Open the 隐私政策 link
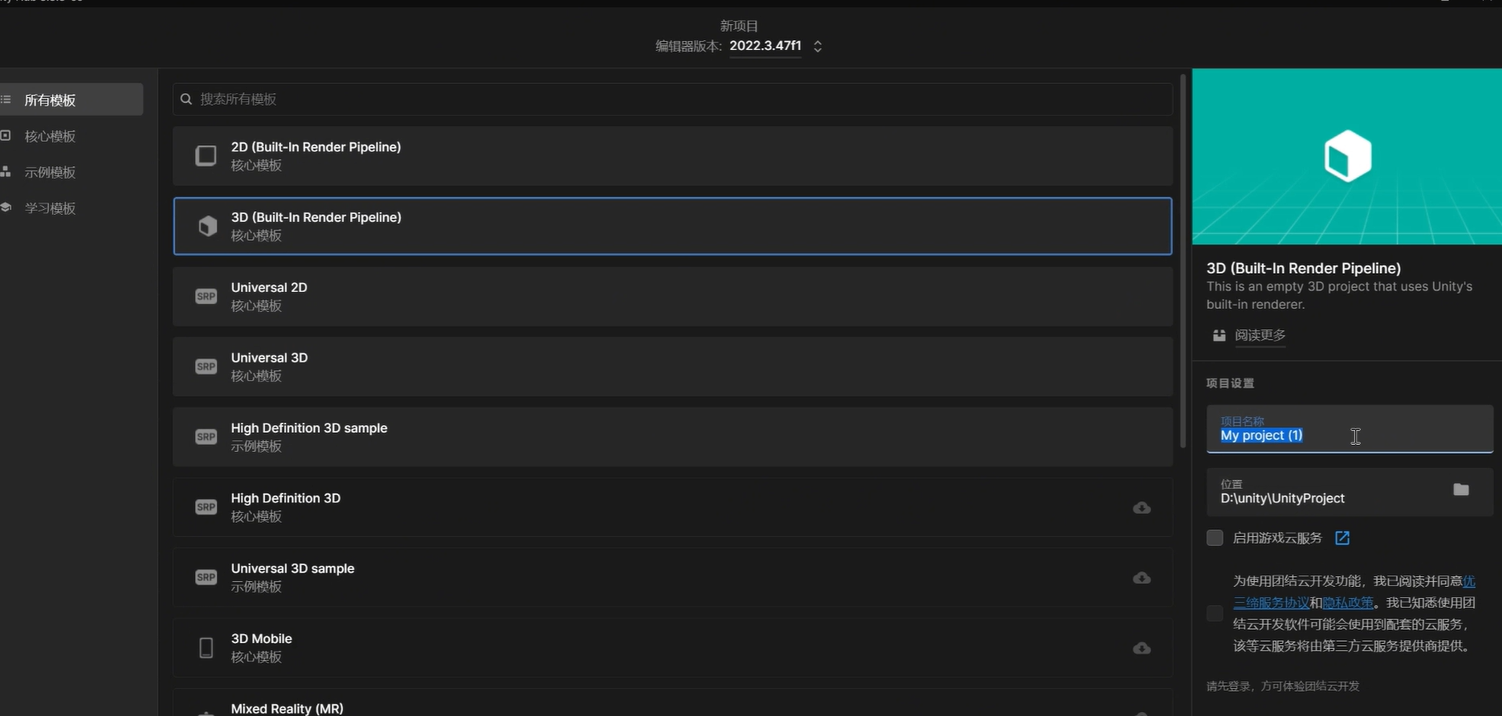Image resolution: width=1502 pixels, height=716 pixels. click(x=1347, y=602)
